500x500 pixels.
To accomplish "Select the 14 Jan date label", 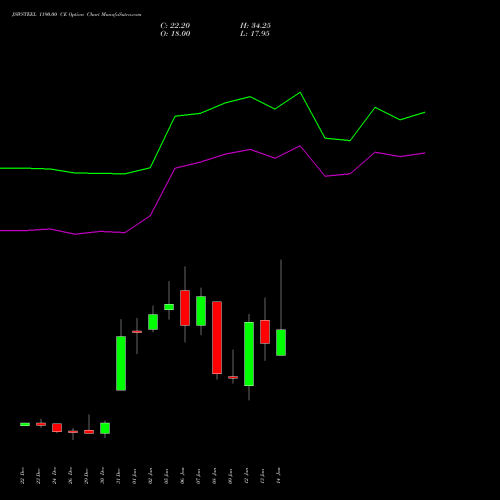I will pos(278,476).
